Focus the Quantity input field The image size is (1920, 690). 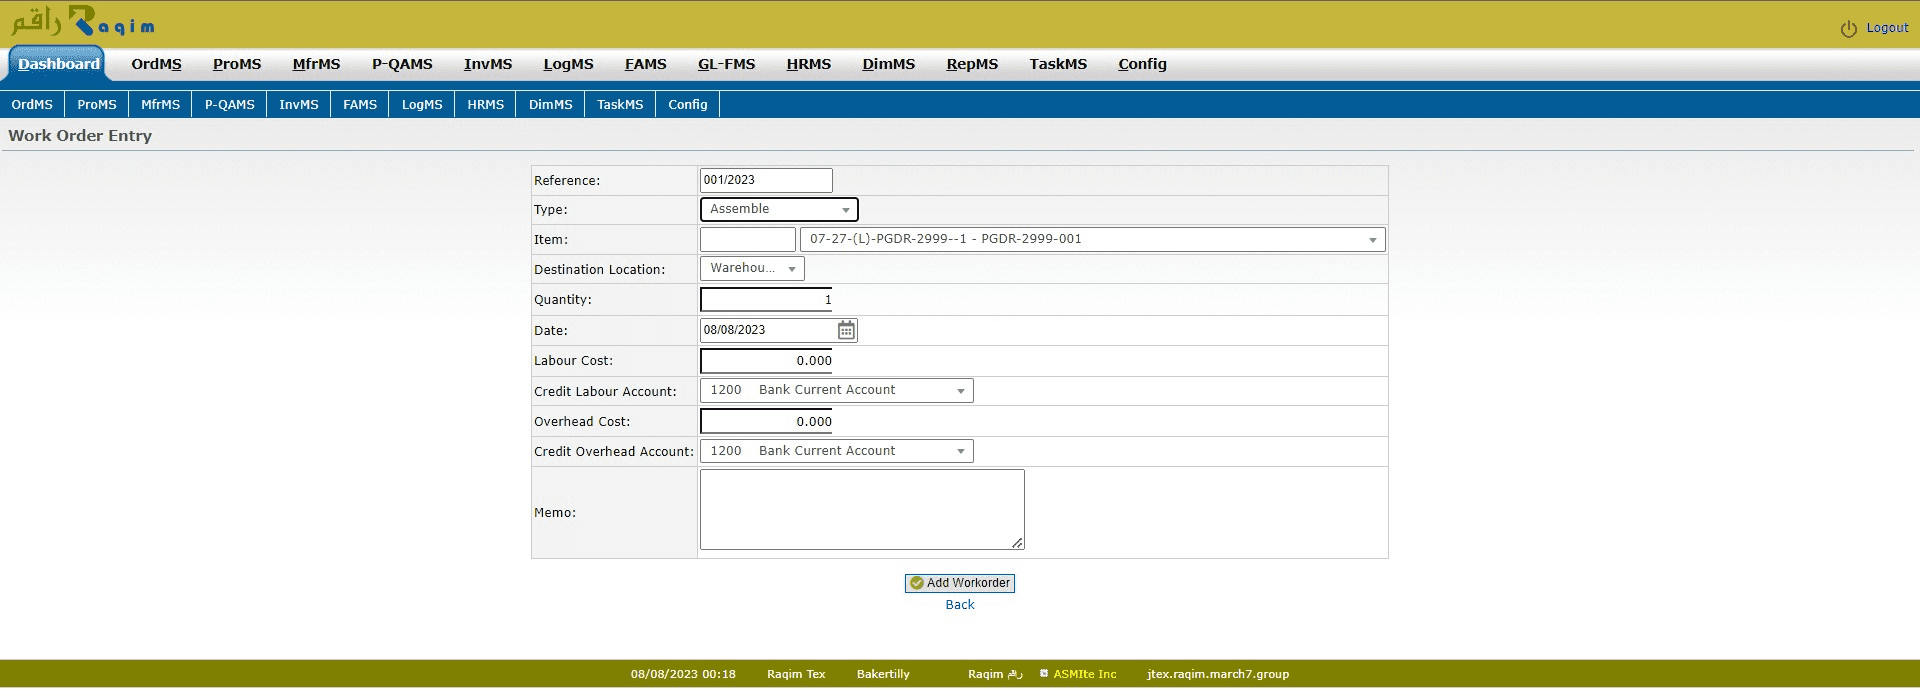pyautogui.click(x=765, y=300)
